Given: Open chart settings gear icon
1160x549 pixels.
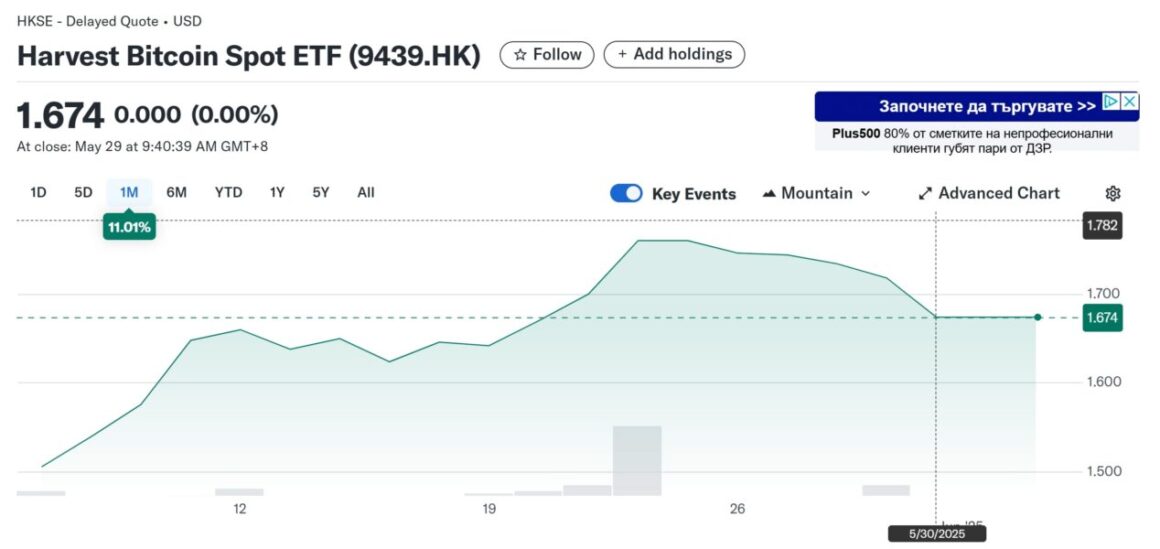Looking at the screenshot, I should [1113, 194].
